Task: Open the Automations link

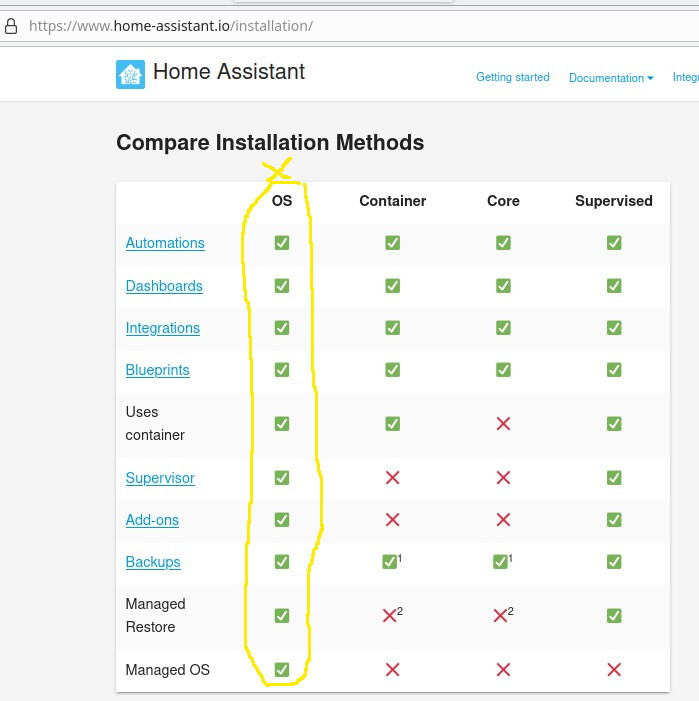Action: (x=165, y=243)
